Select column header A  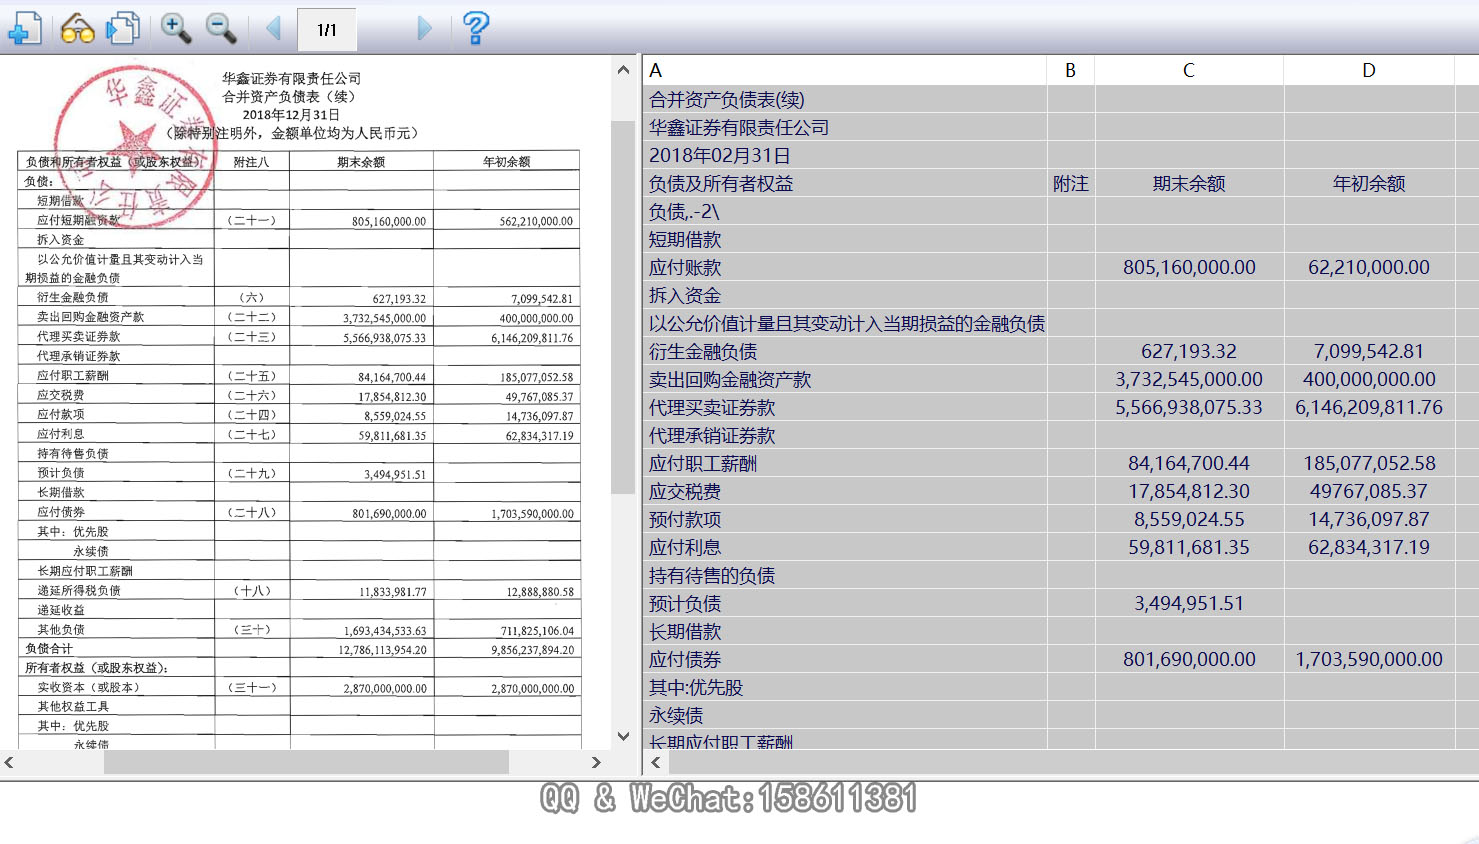tap(846, 70)
